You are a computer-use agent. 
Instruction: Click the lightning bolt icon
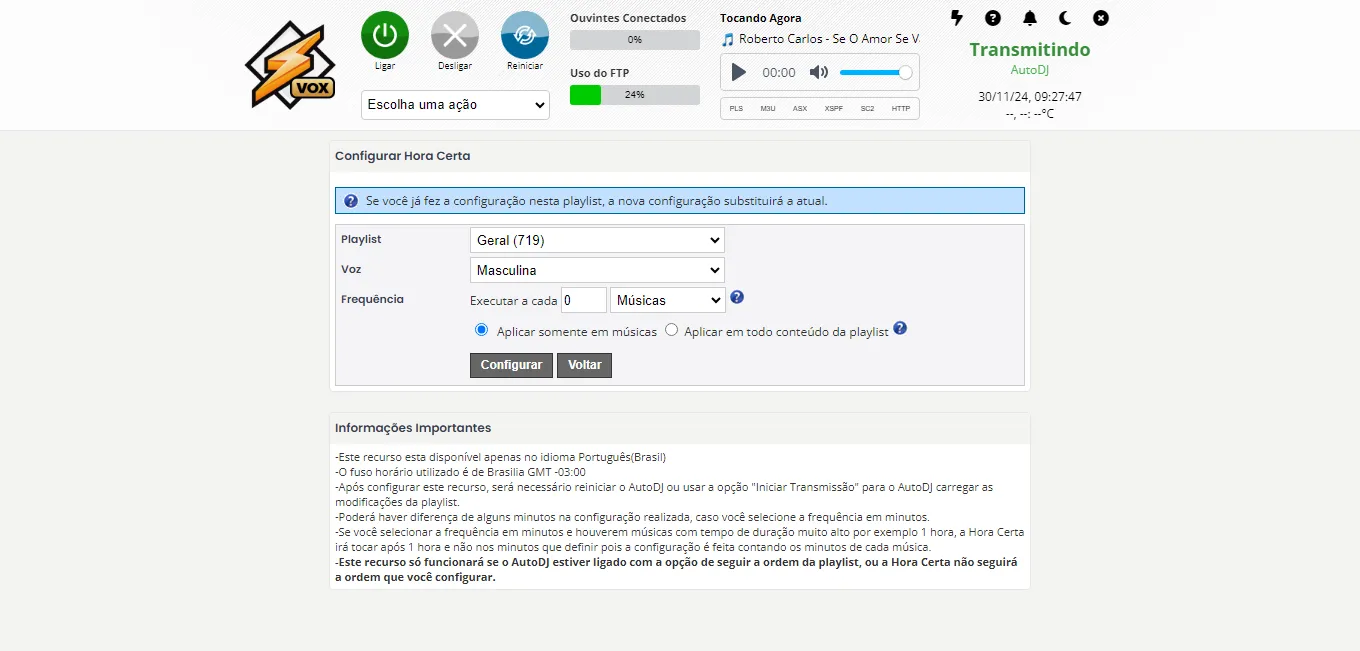coord(957,18)
